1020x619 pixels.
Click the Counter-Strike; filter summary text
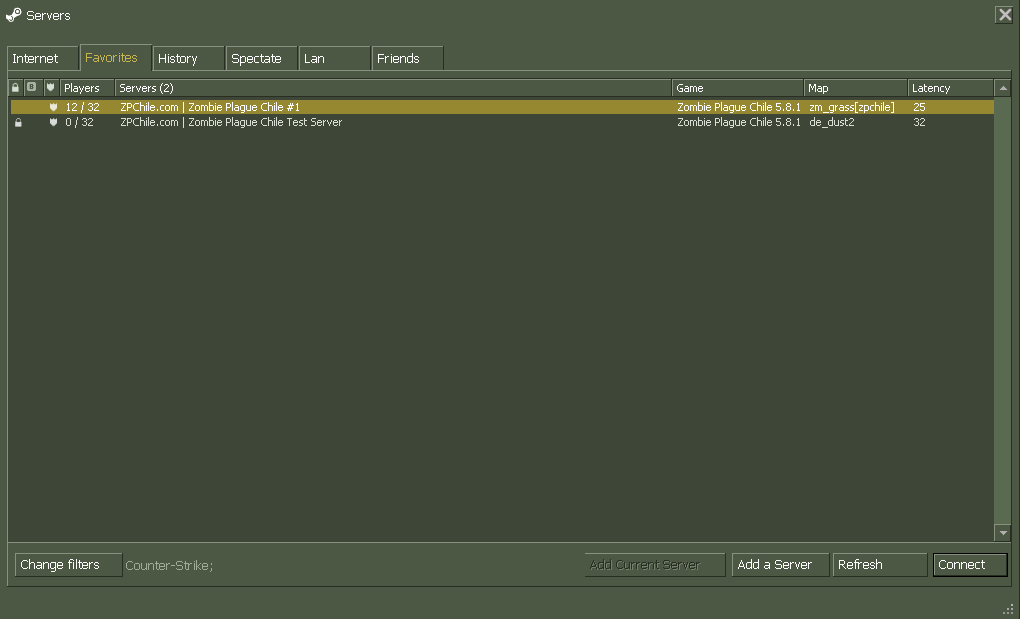coord(169,566)
